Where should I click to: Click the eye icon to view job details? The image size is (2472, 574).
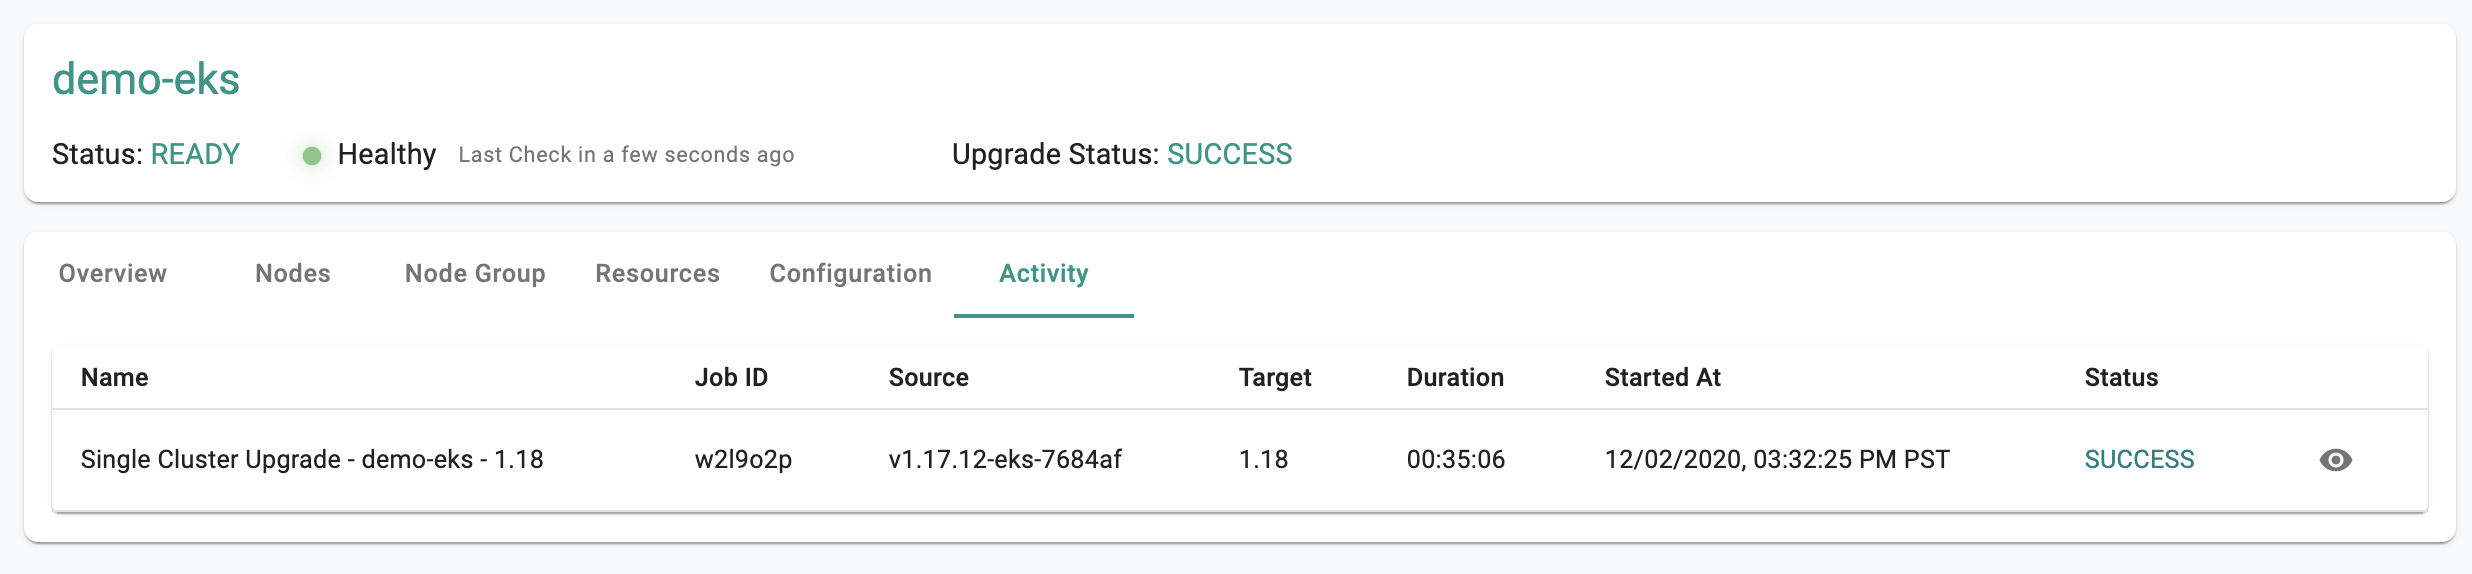[x=2335, y=460]
